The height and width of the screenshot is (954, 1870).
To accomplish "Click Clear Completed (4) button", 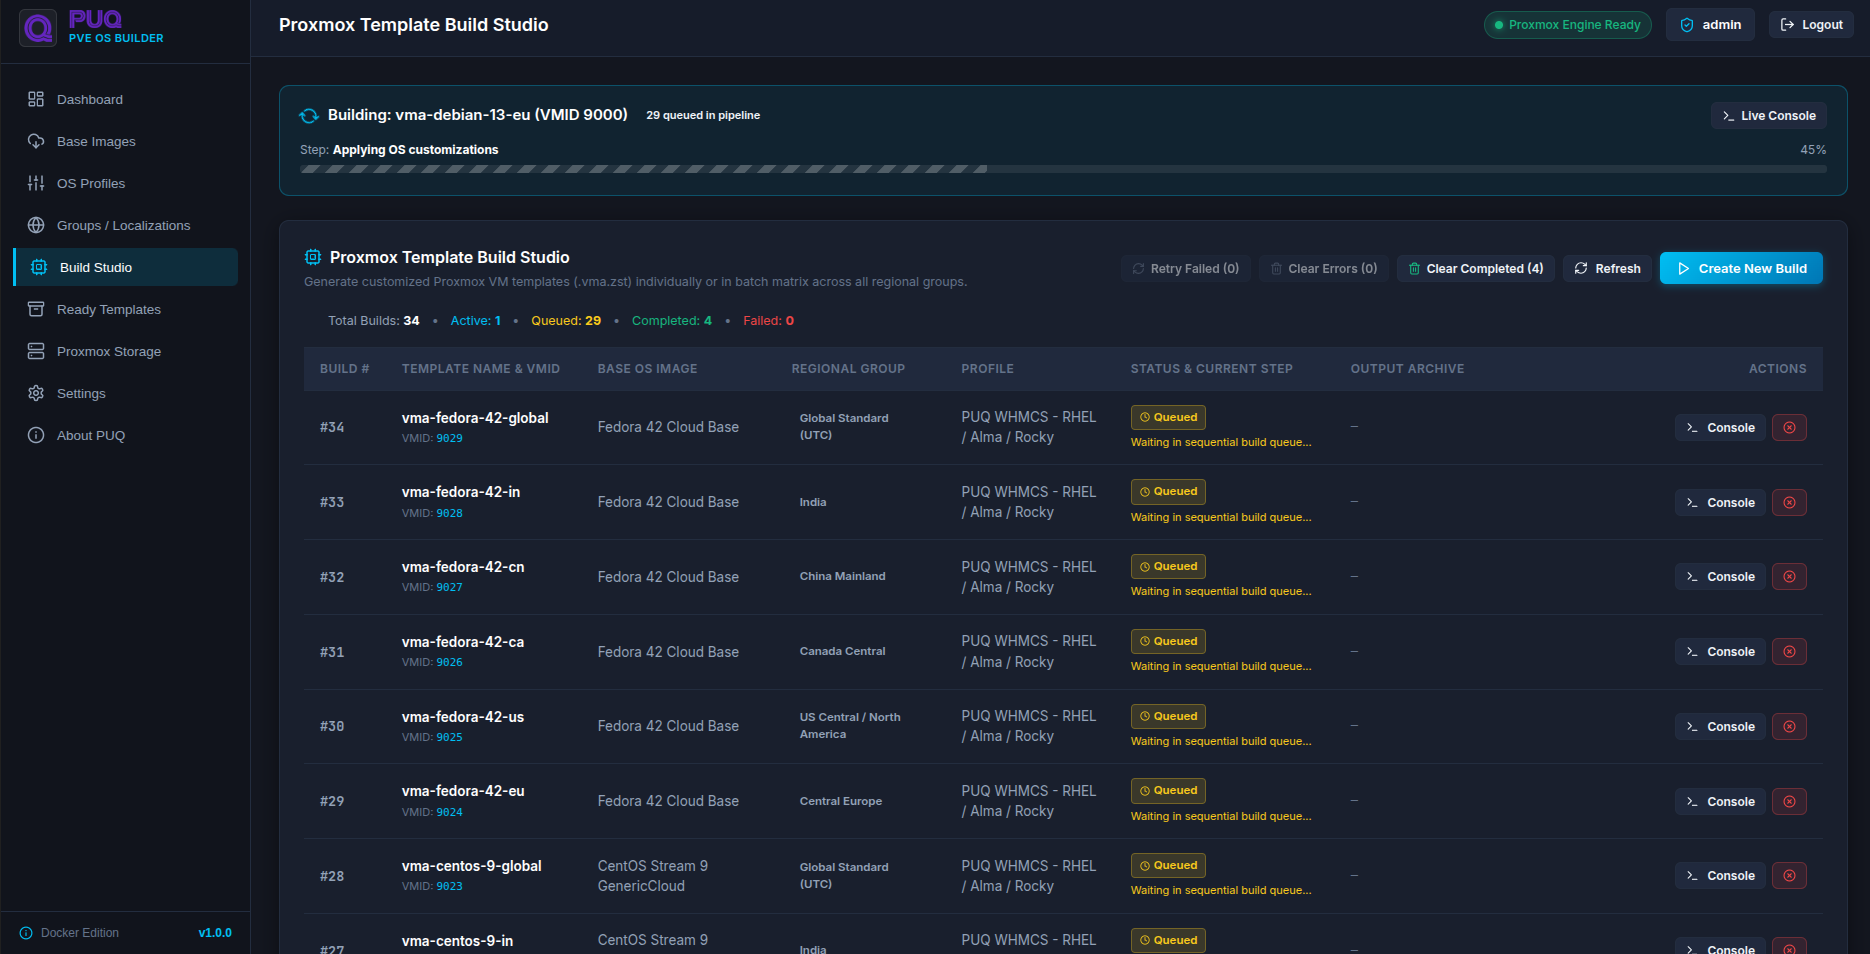I will [x=1476, y=268].
